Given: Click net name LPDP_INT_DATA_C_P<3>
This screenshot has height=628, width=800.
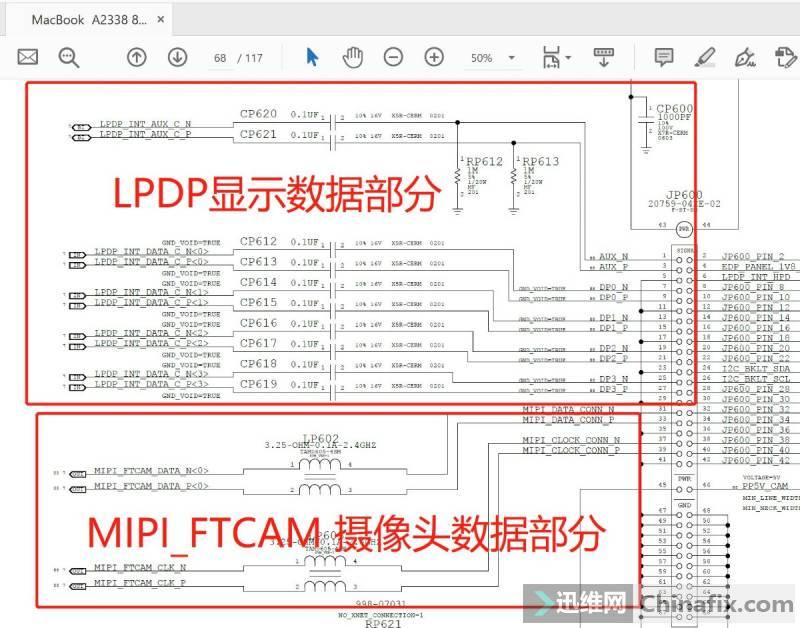Looking at the screenshot, I should coord(152,384).
